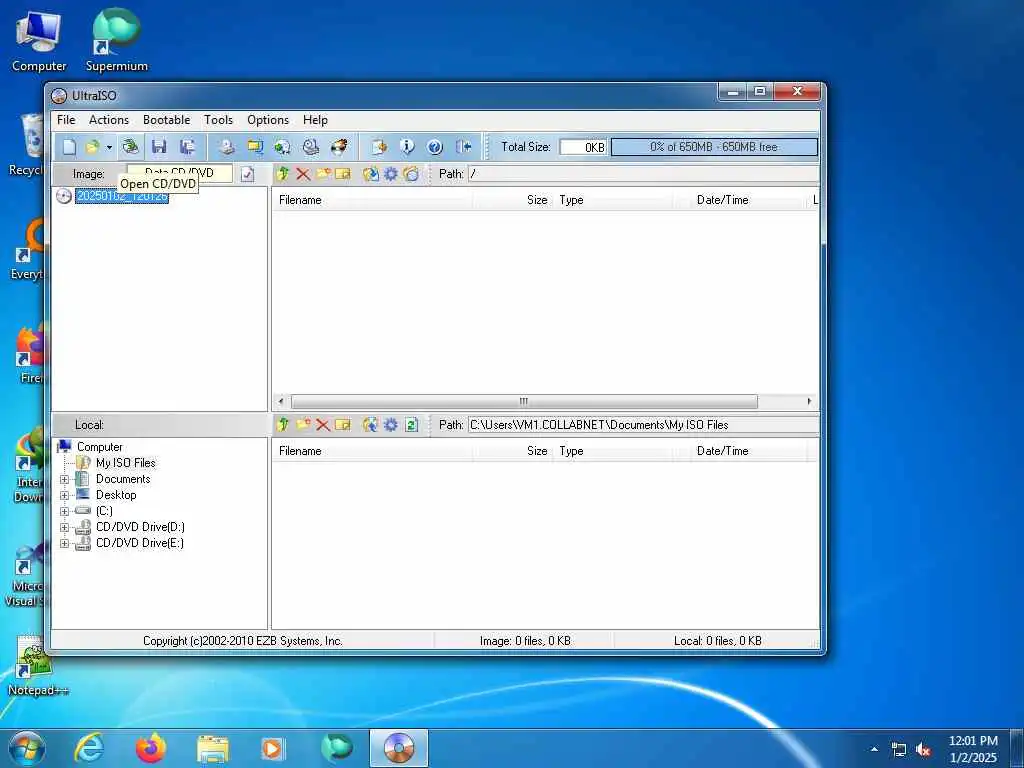Click the New Folder icon in Local pane toolbar
Viewport: 1024px width, 768px height.
point(303,424)
